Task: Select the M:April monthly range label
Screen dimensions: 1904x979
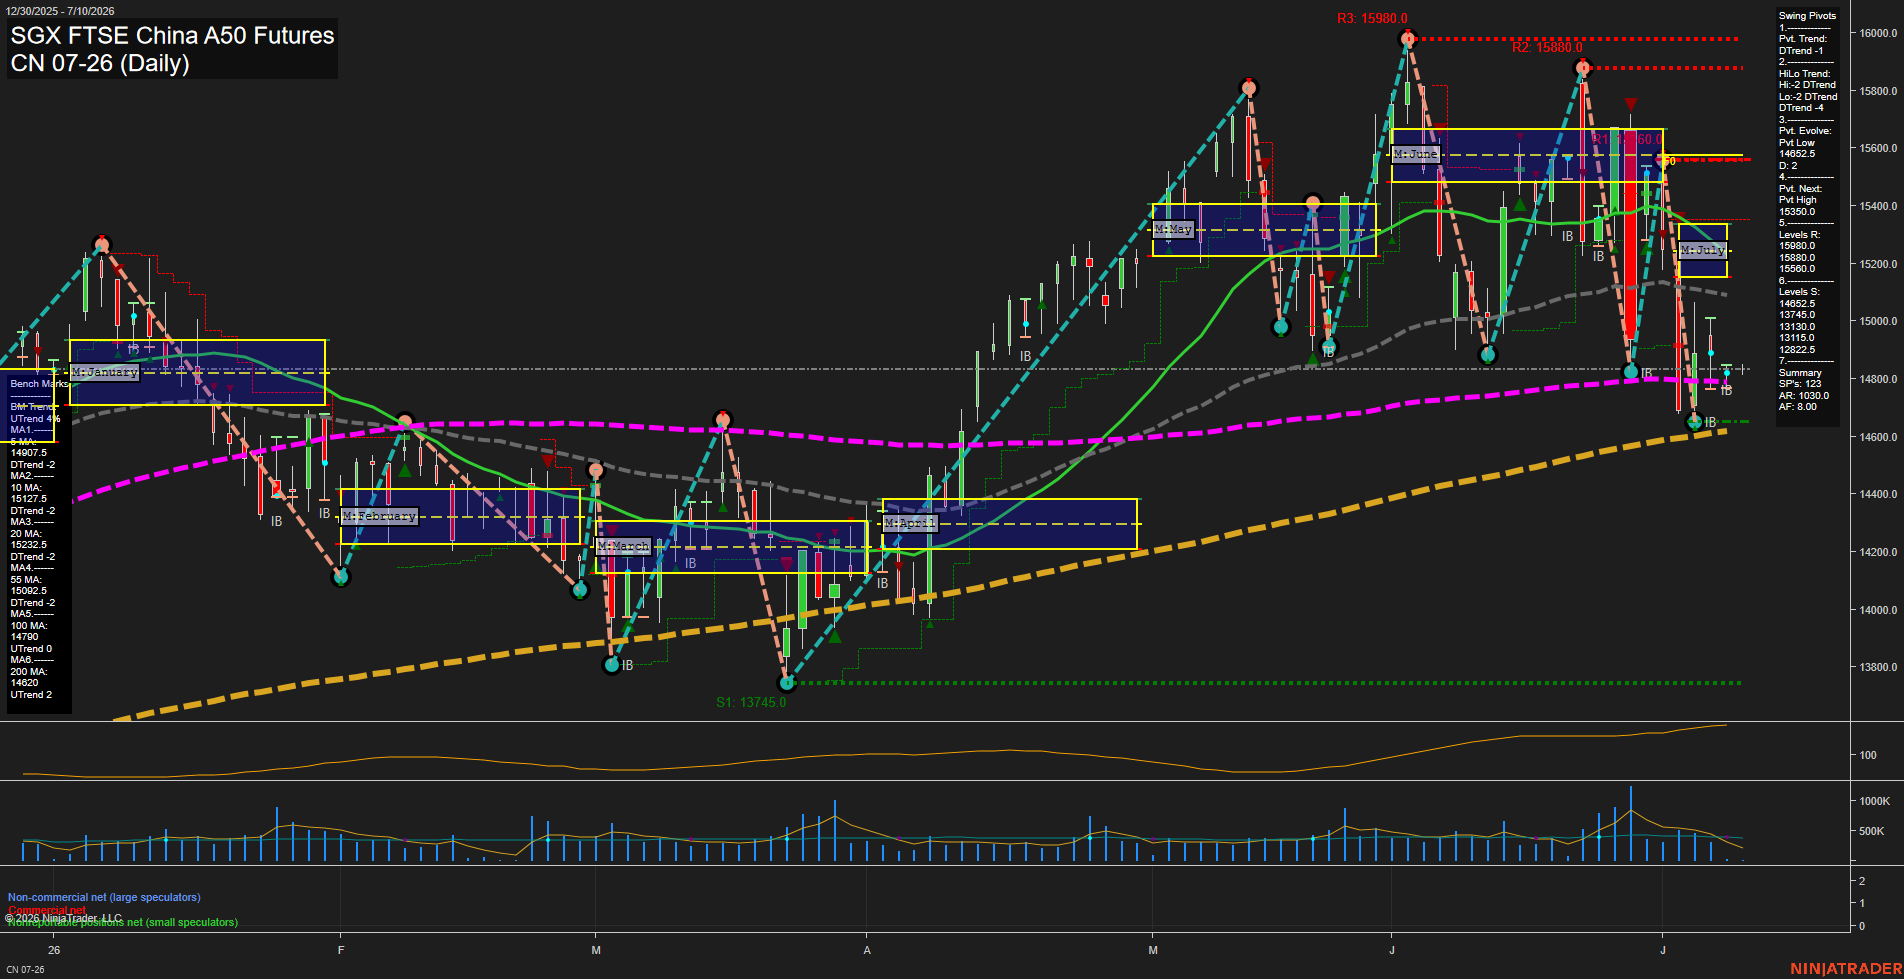Action: pyautogui.click(x=910, y=523)
